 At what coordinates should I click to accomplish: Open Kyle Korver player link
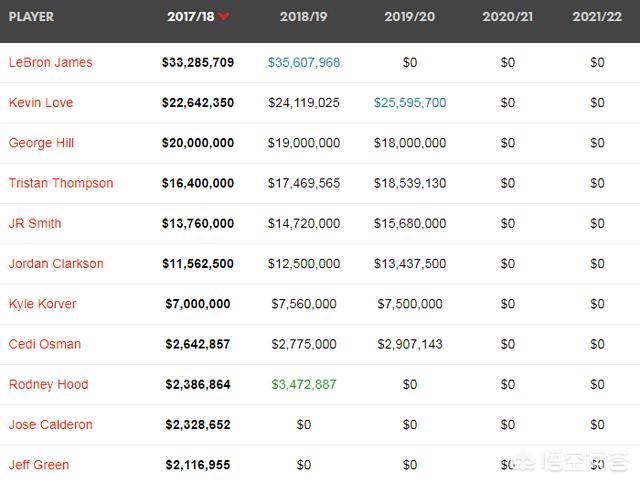pyautogui.click(x=43, y=304)
